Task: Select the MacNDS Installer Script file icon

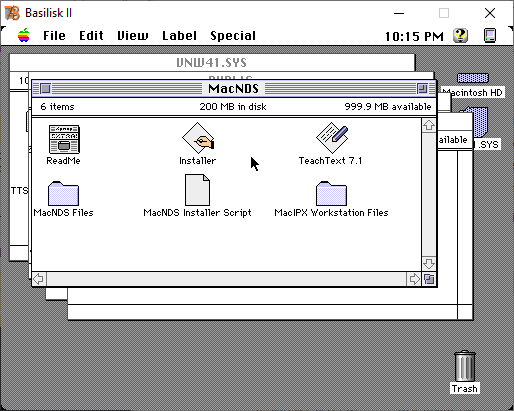Action: coord(197,190)
